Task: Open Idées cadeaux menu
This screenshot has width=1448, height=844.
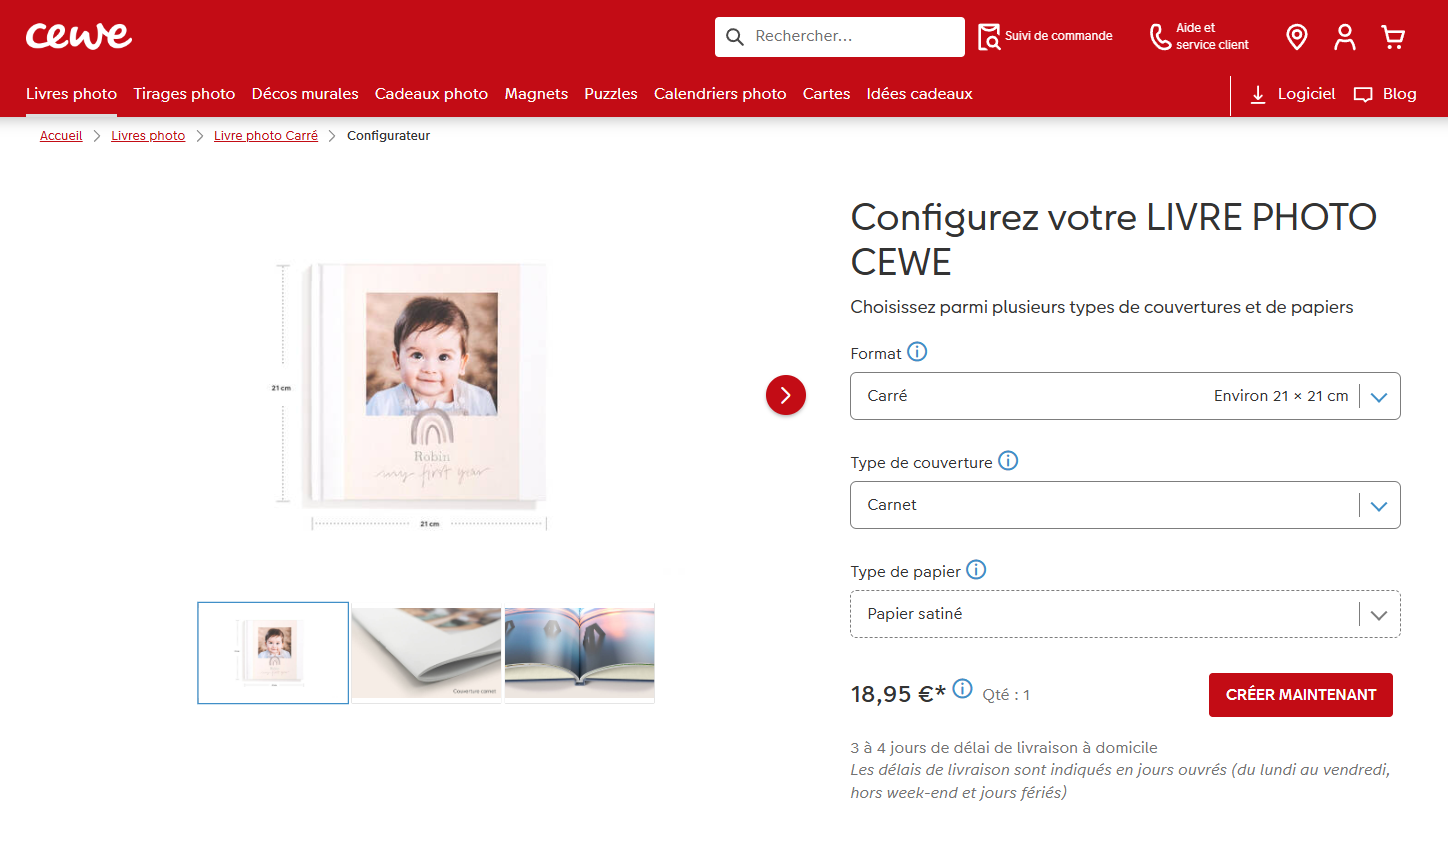Action: tap(919, 94)
